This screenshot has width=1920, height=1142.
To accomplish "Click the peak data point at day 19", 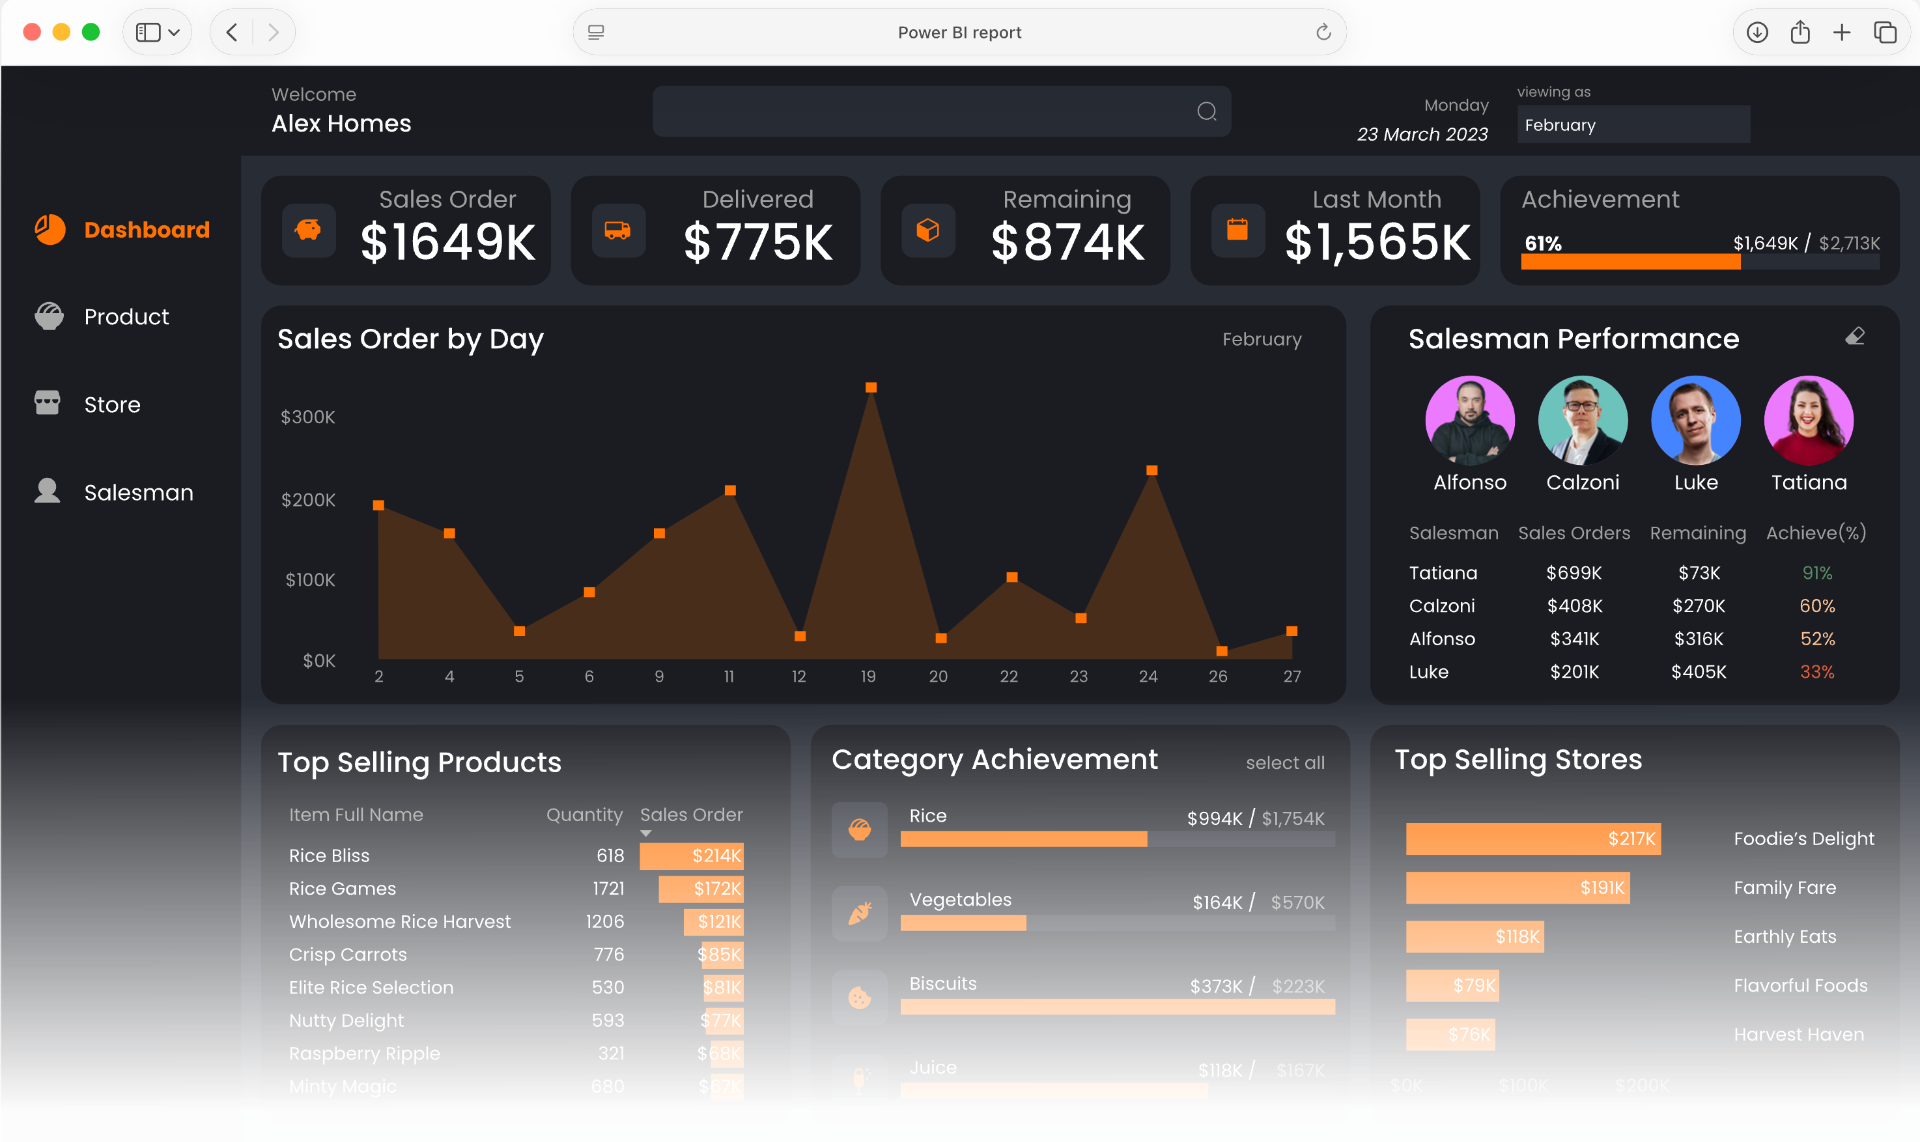I will [871, 387].
